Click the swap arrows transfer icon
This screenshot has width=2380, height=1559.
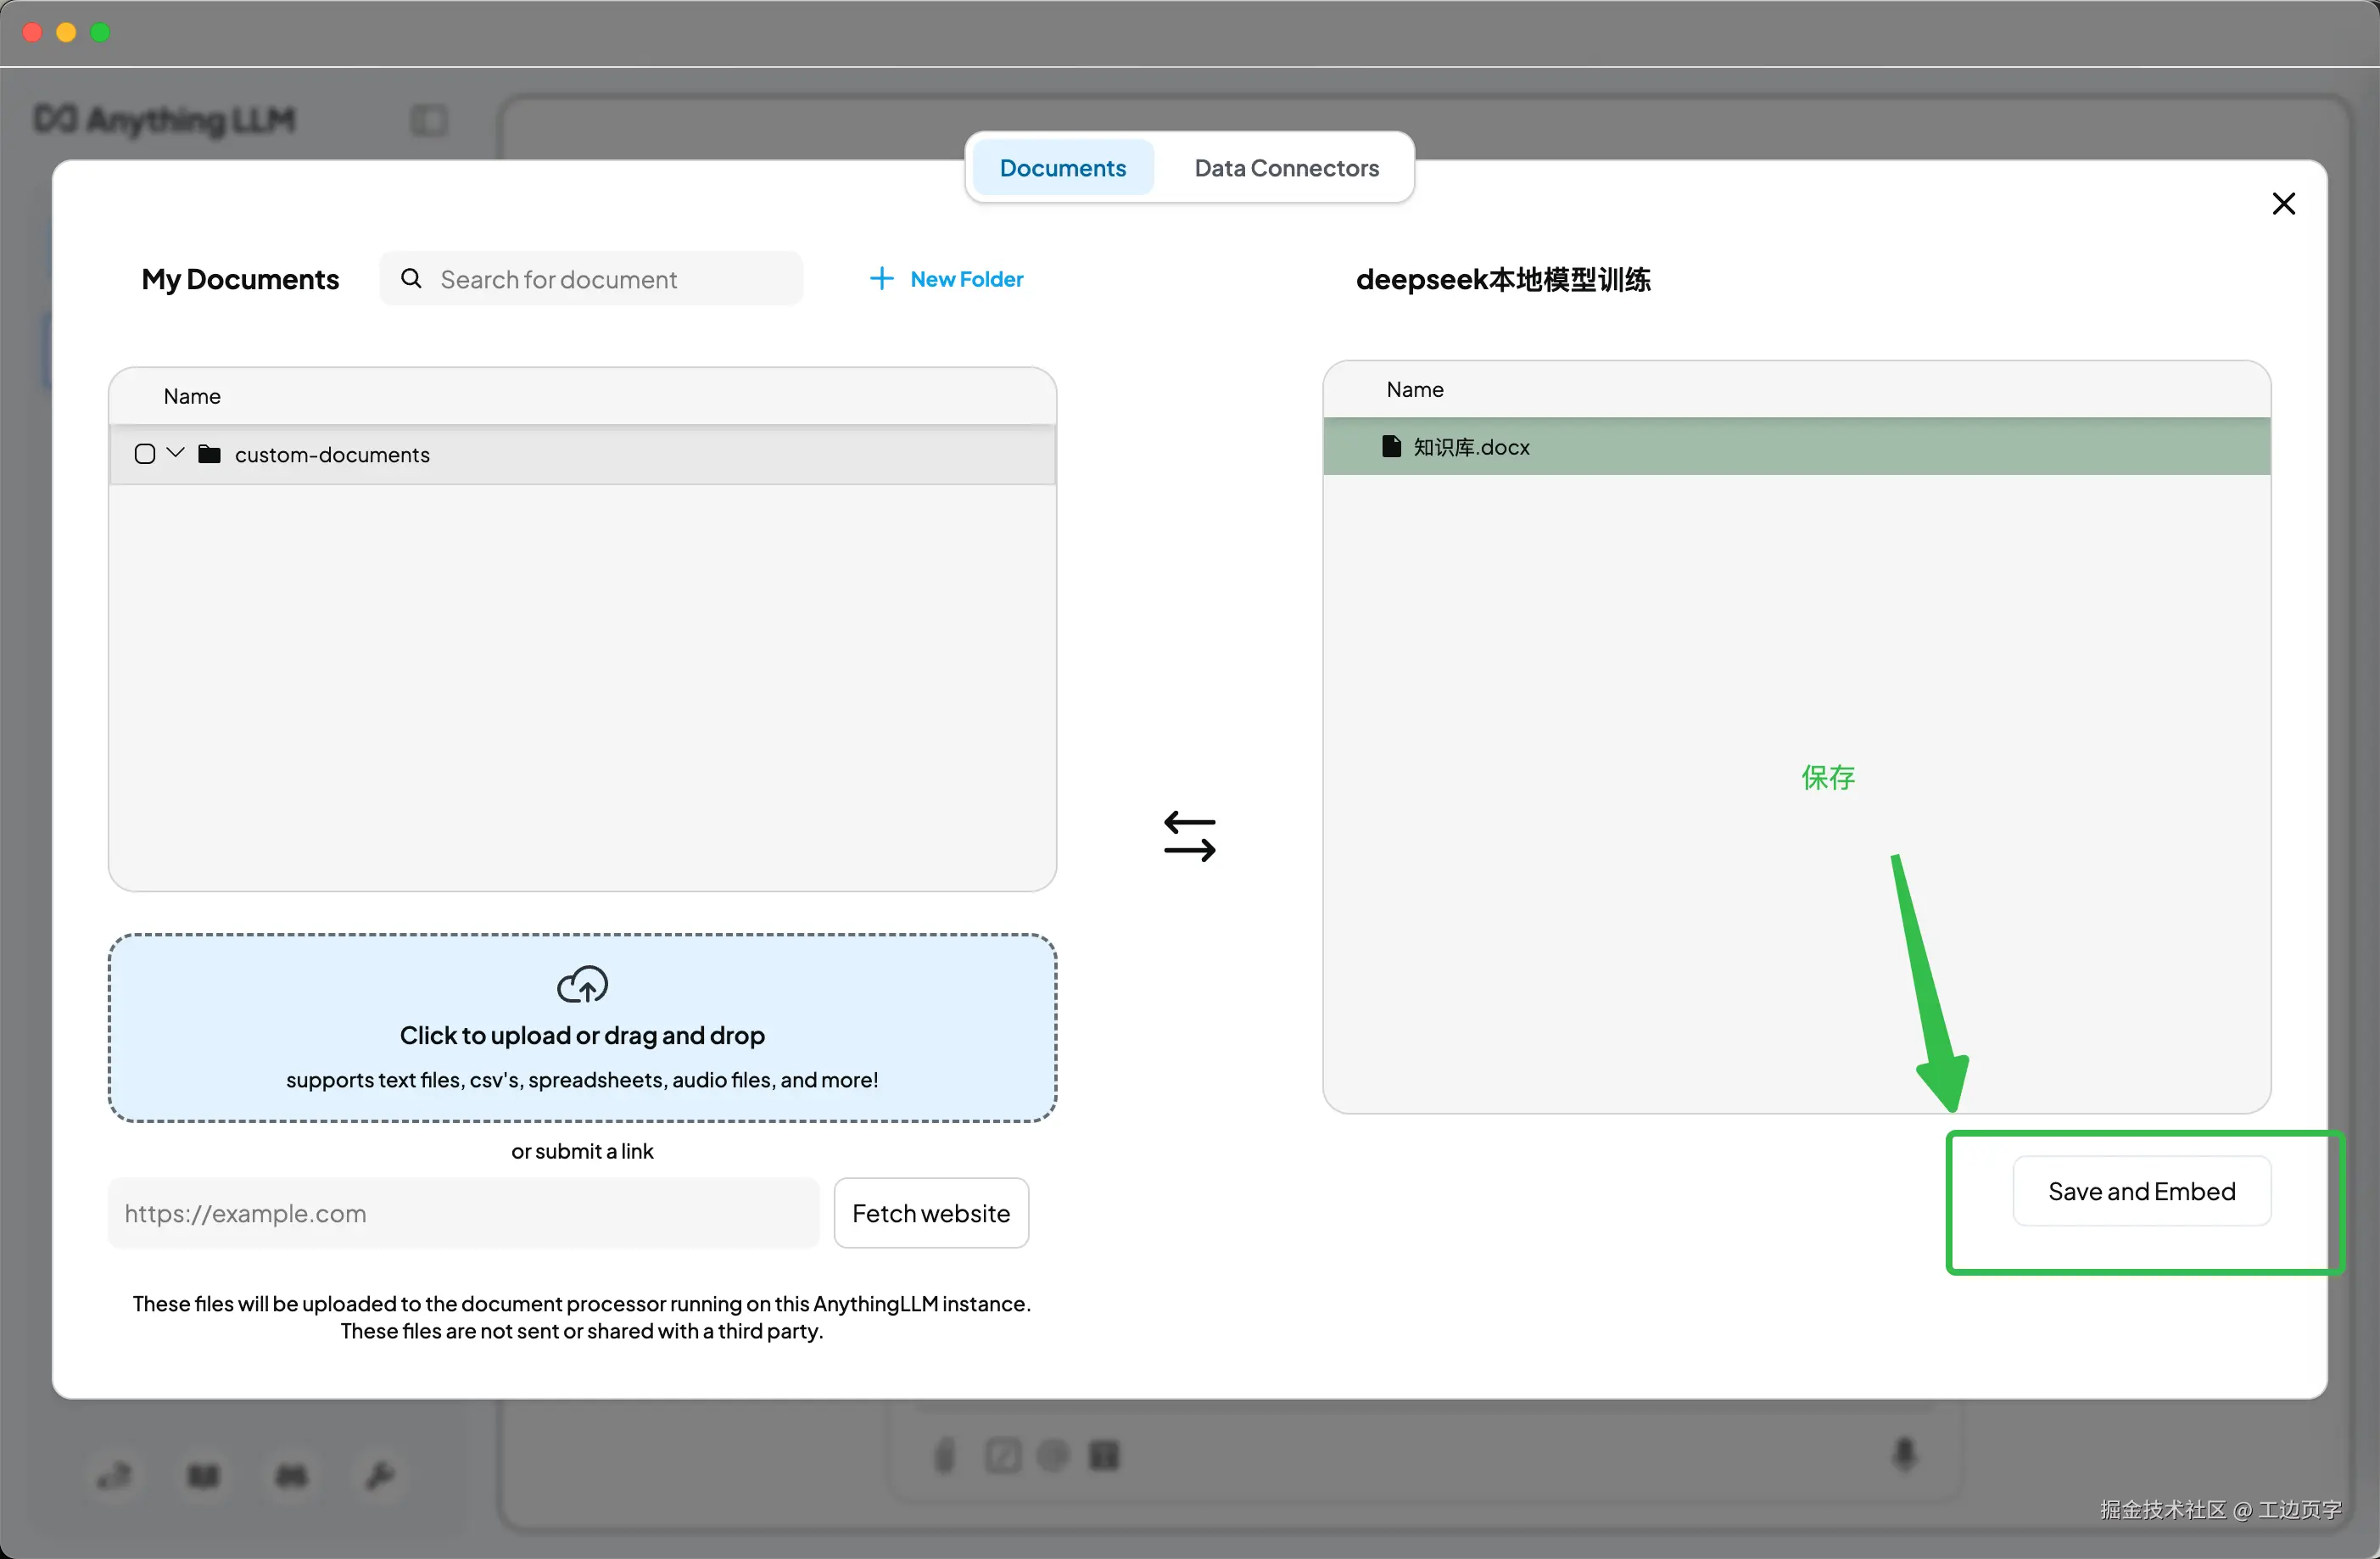tap(1189, 836)
